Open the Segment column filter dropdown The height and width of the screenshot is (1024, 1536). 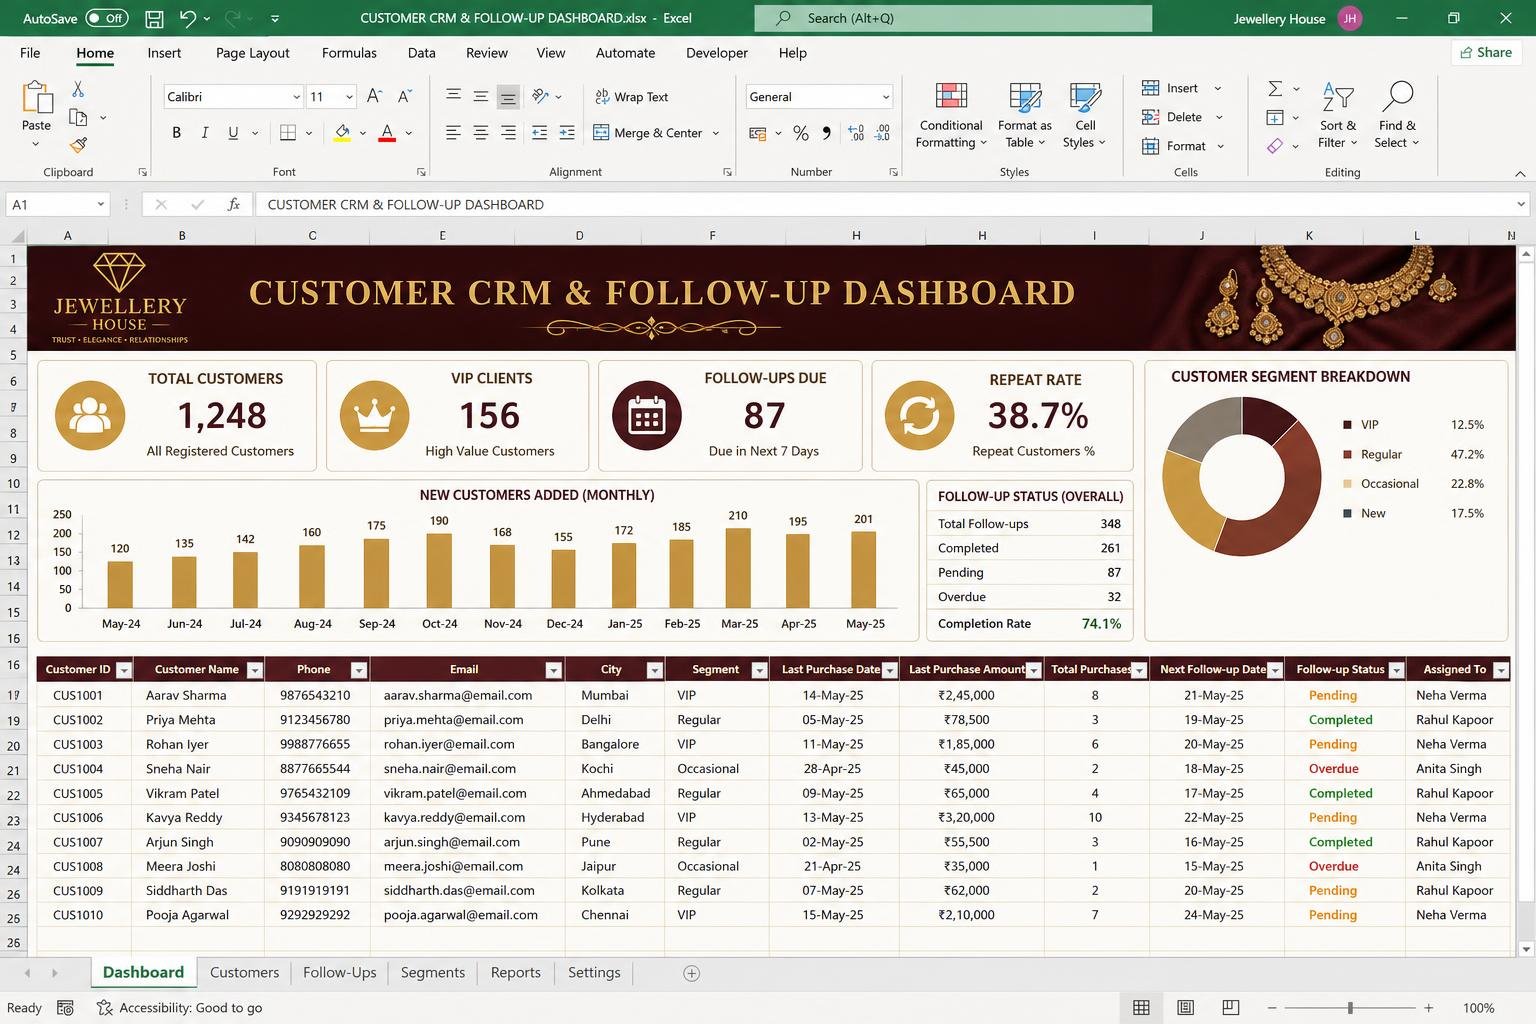tap(759, 670)
